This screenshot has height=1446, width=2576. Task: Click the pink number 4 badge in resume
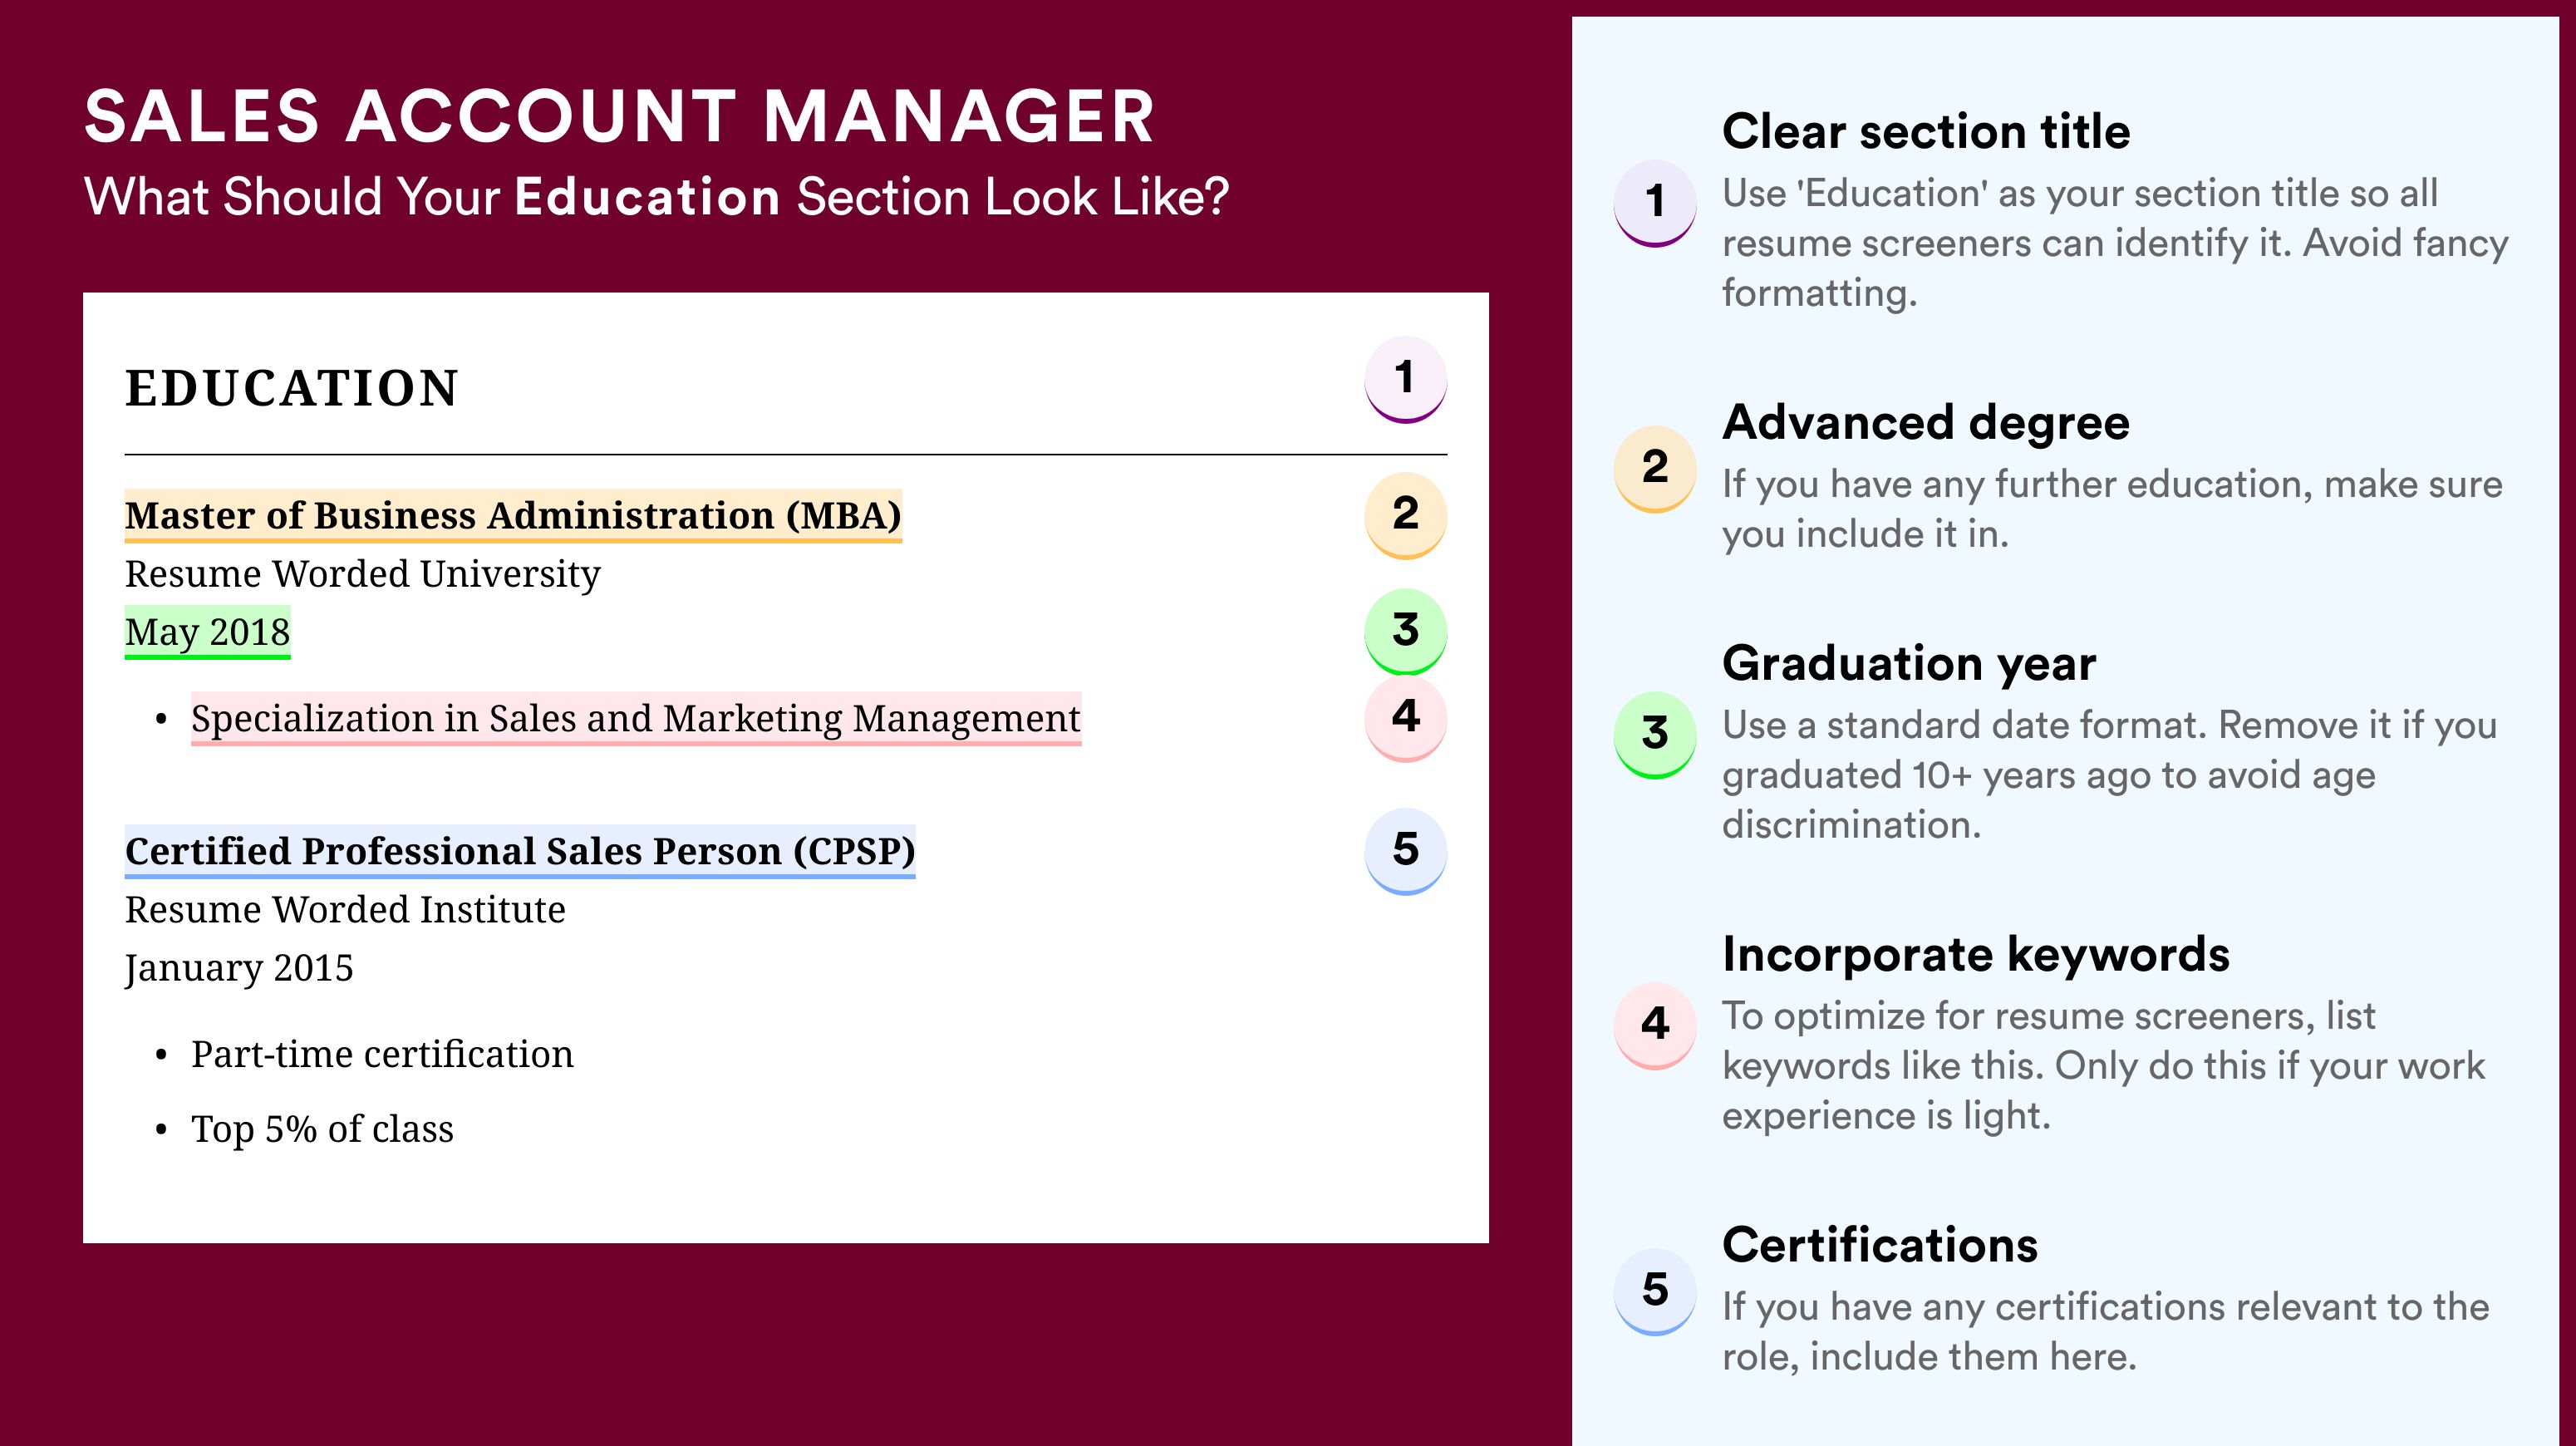click(1405, 718)
